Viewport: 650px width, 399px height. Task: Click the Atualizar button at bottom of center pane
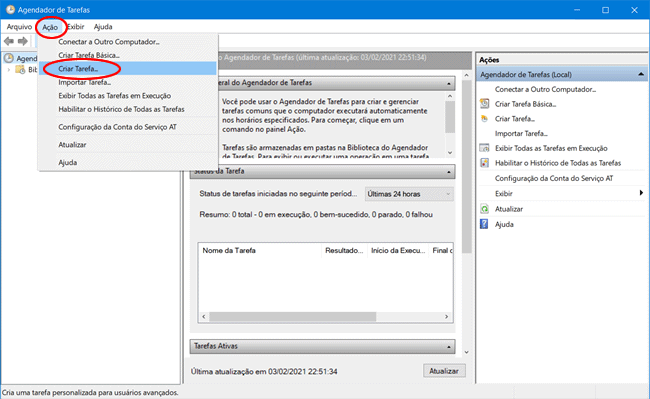pos(444,371)
